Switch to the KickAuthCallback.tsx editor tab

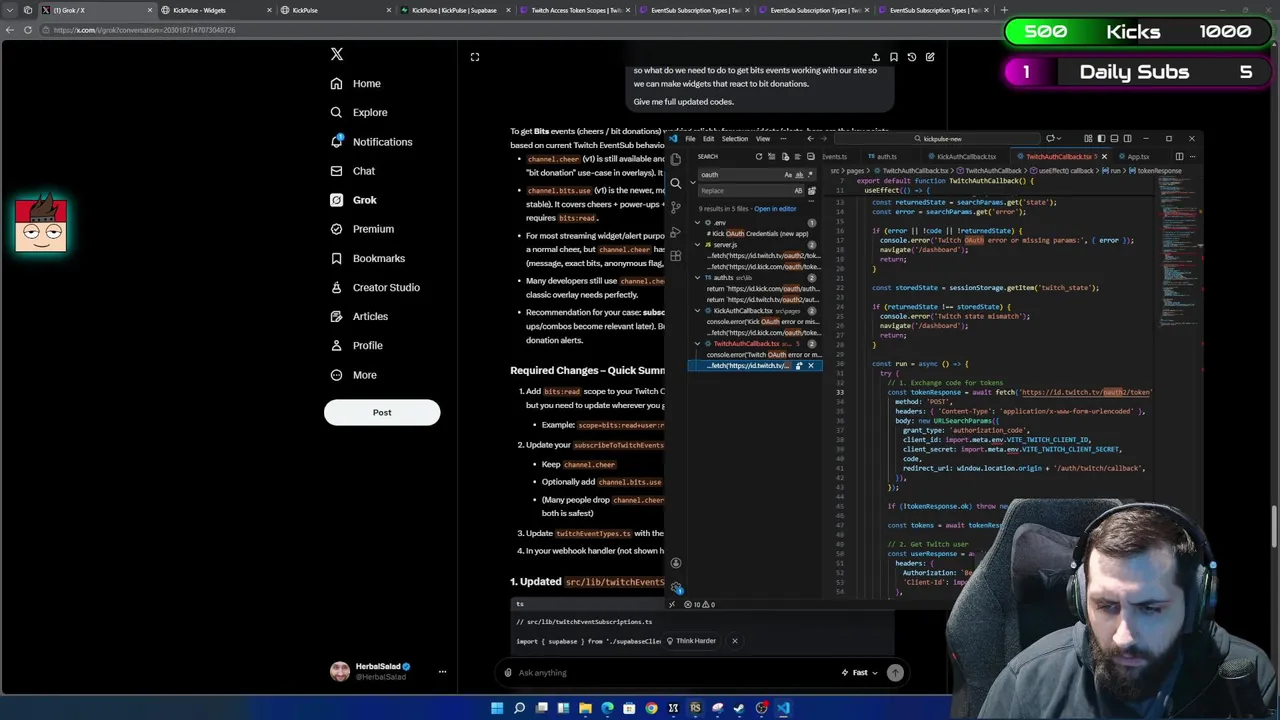(x=962, y=156)
